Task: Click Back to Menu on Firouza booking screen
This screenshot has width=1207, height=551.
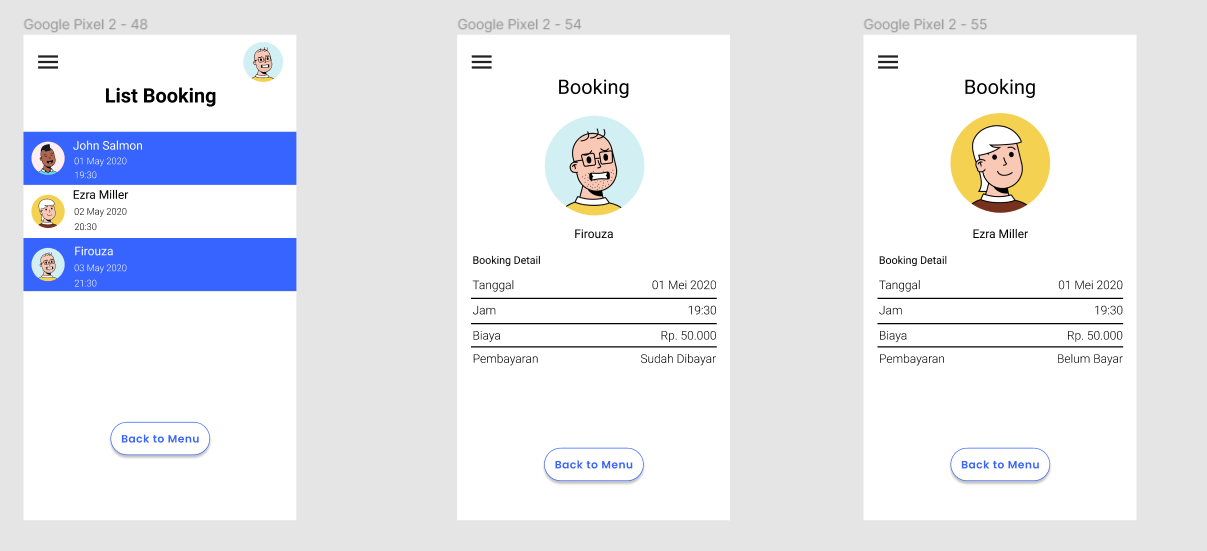Action: pos(594,465)
